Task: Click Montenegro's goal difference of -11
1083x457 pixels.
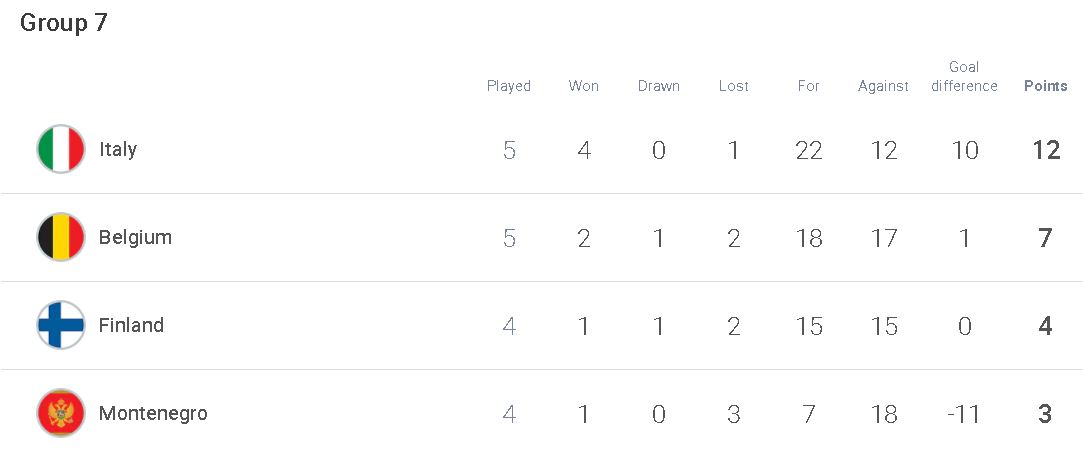Action: [964, 414]
